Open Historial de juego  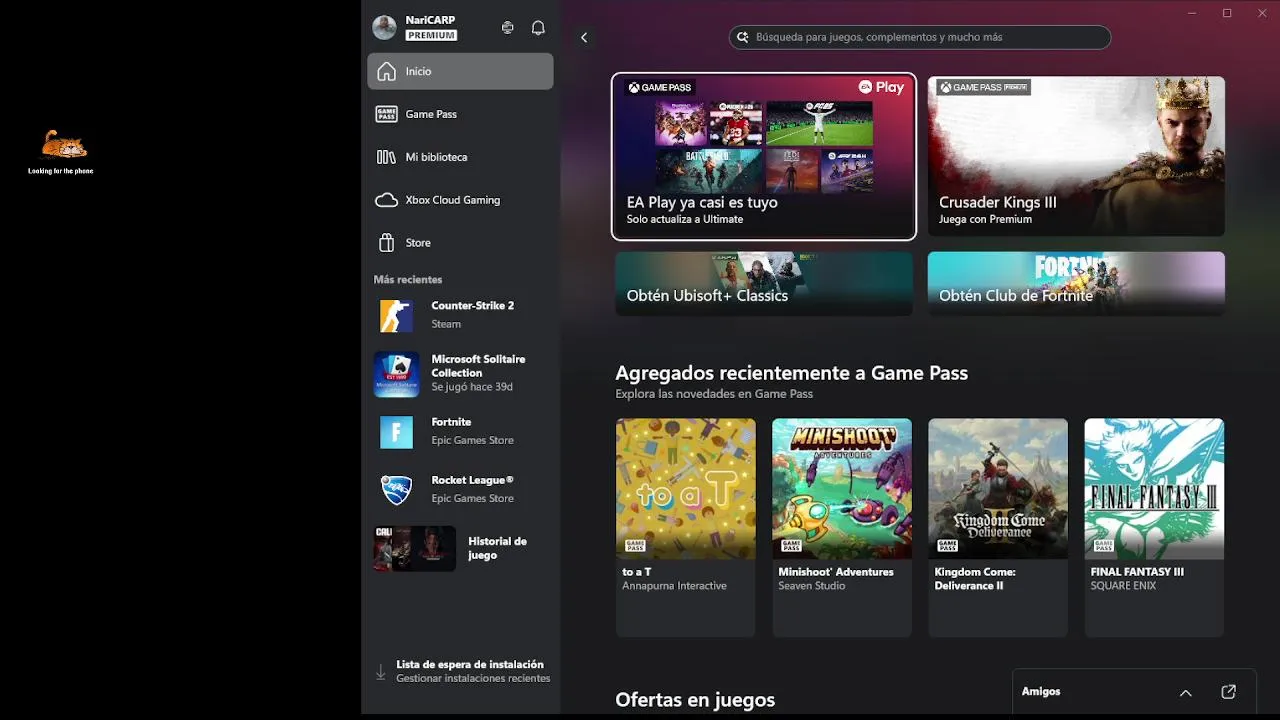[460, 548]
